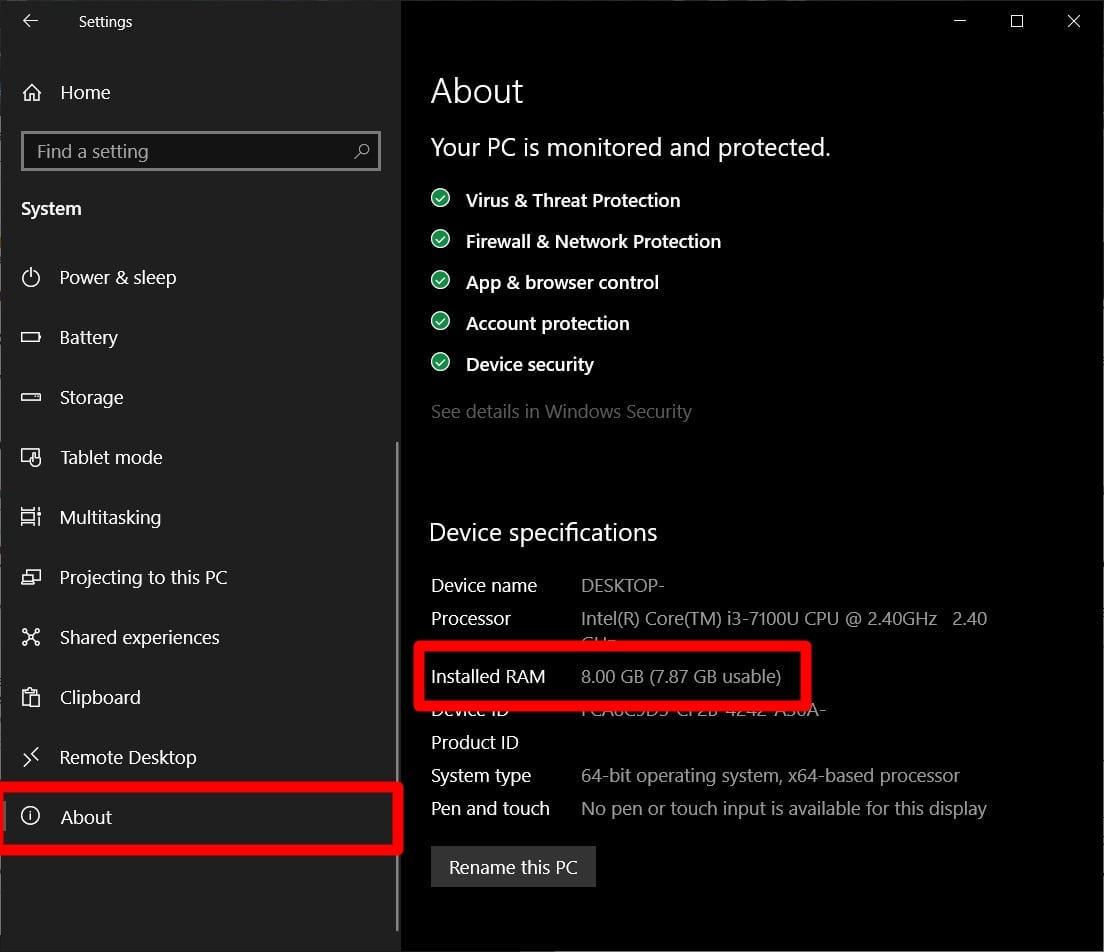Click the System category heading

point(51,209)
